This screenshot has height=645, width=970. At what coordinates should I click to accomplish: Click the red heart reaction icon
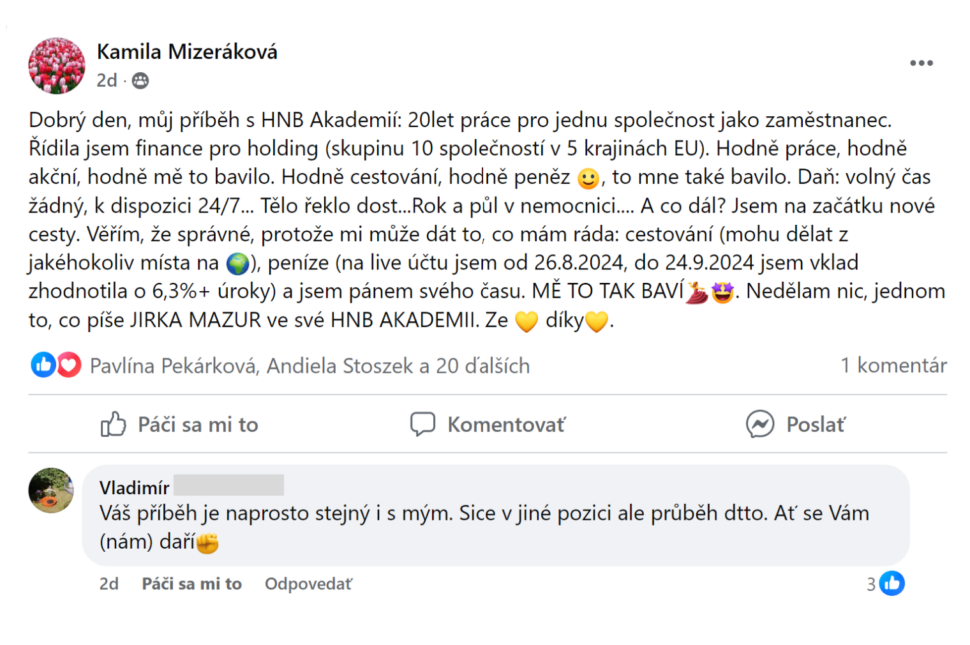point(68,366)
